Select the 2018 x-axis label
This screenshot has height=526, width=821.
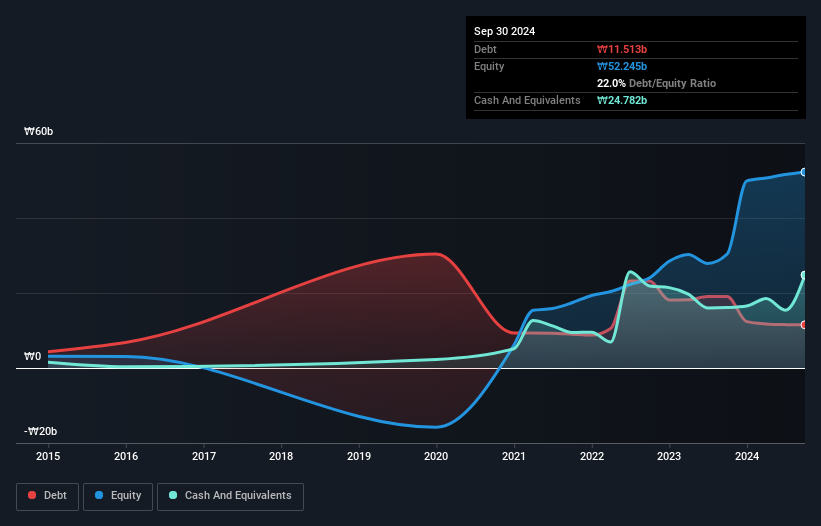click(x=281, y=456)
